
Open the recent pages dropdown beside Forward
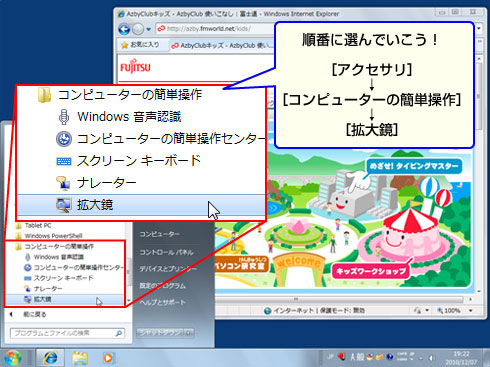coord(148,29)
